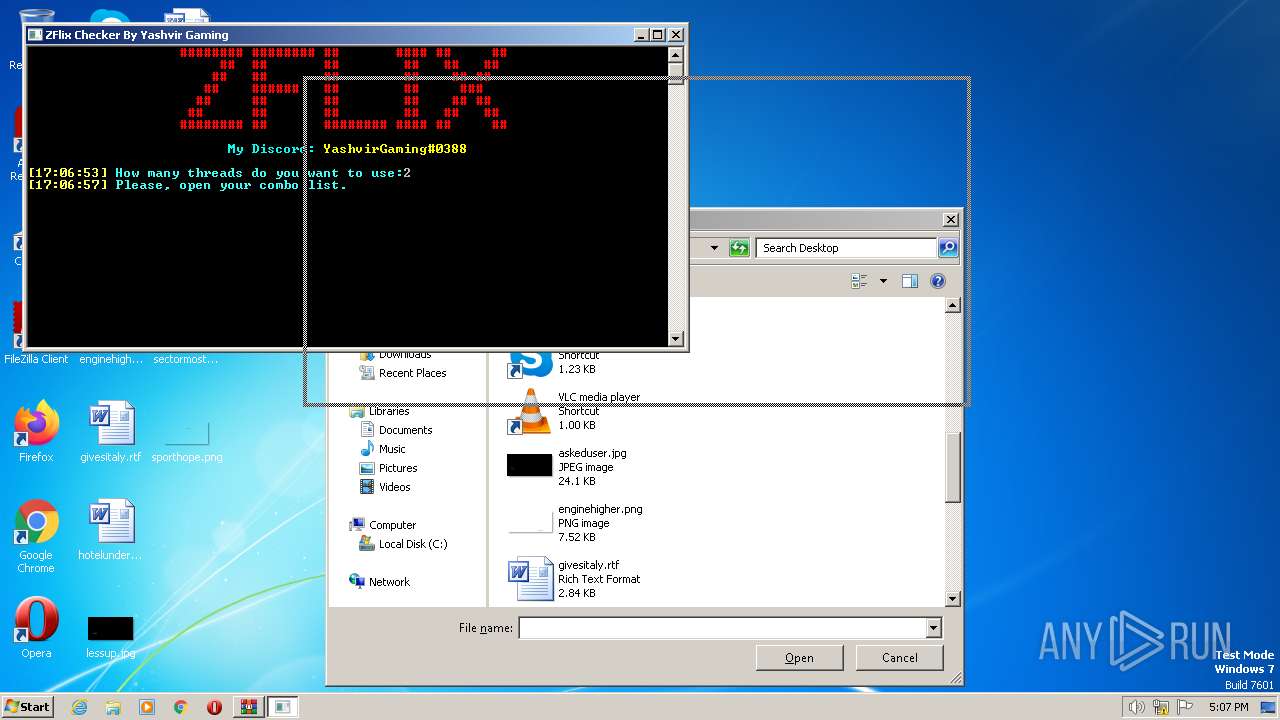
Task: Click the Start button
Action: [x=27, y=706]
